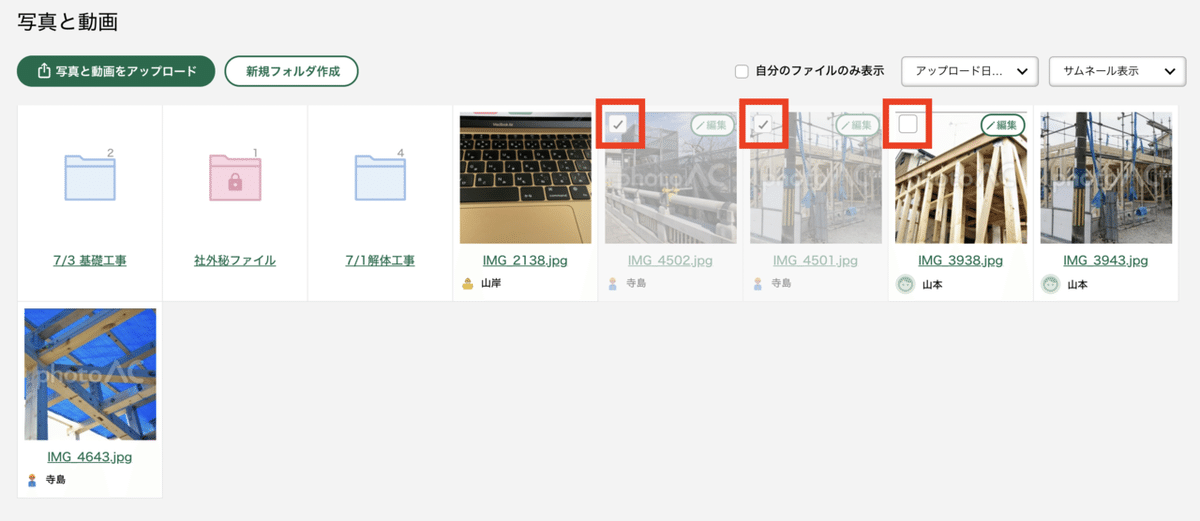Open the IMG_4502.jpg file link
Image resolution: width=1200 pixels, height=521 pixels.
[x=670, y=261]
